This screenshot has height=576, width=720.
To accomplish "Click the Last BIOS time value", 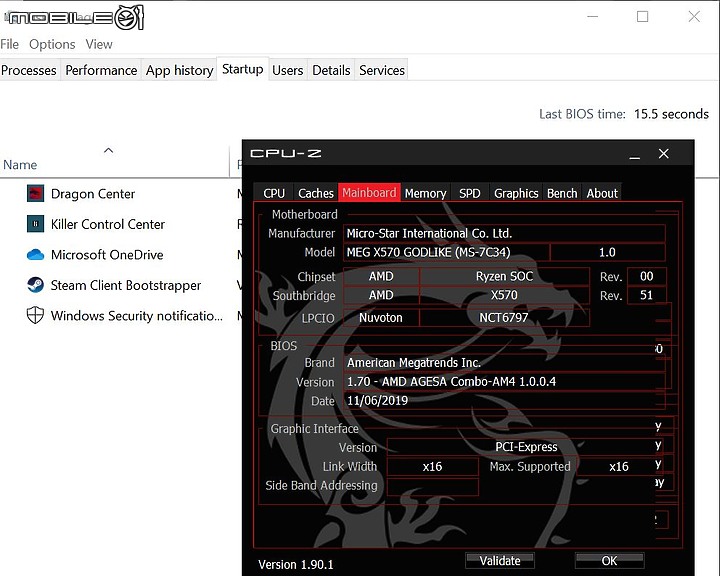I will [671, 114].
